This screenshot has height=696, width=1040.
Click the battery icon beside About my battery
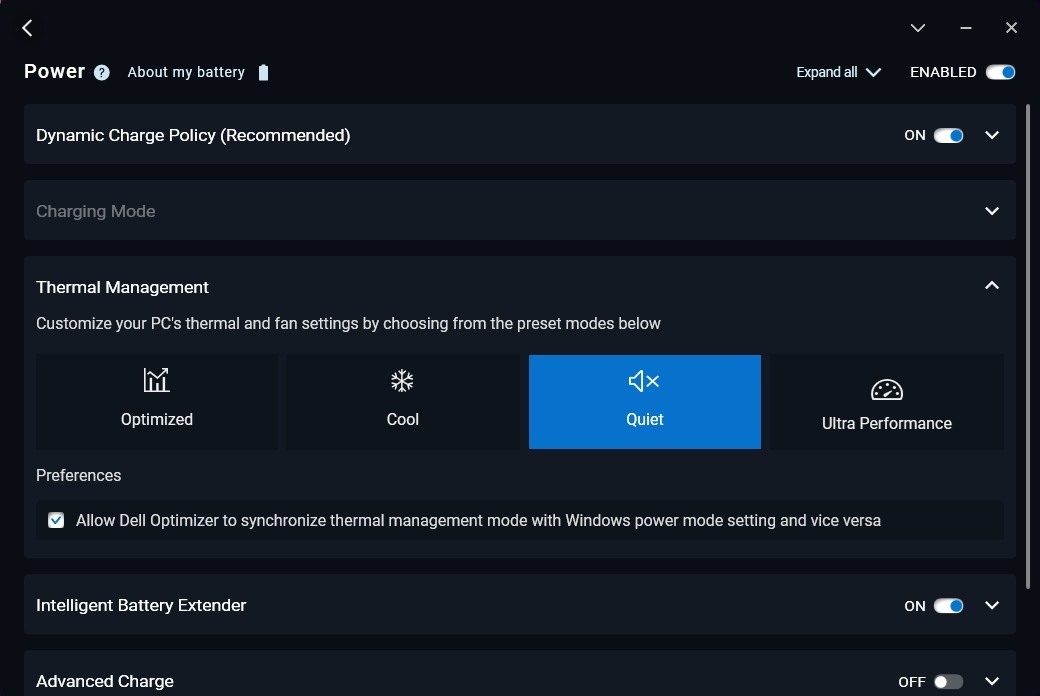(x=263, y=72)
